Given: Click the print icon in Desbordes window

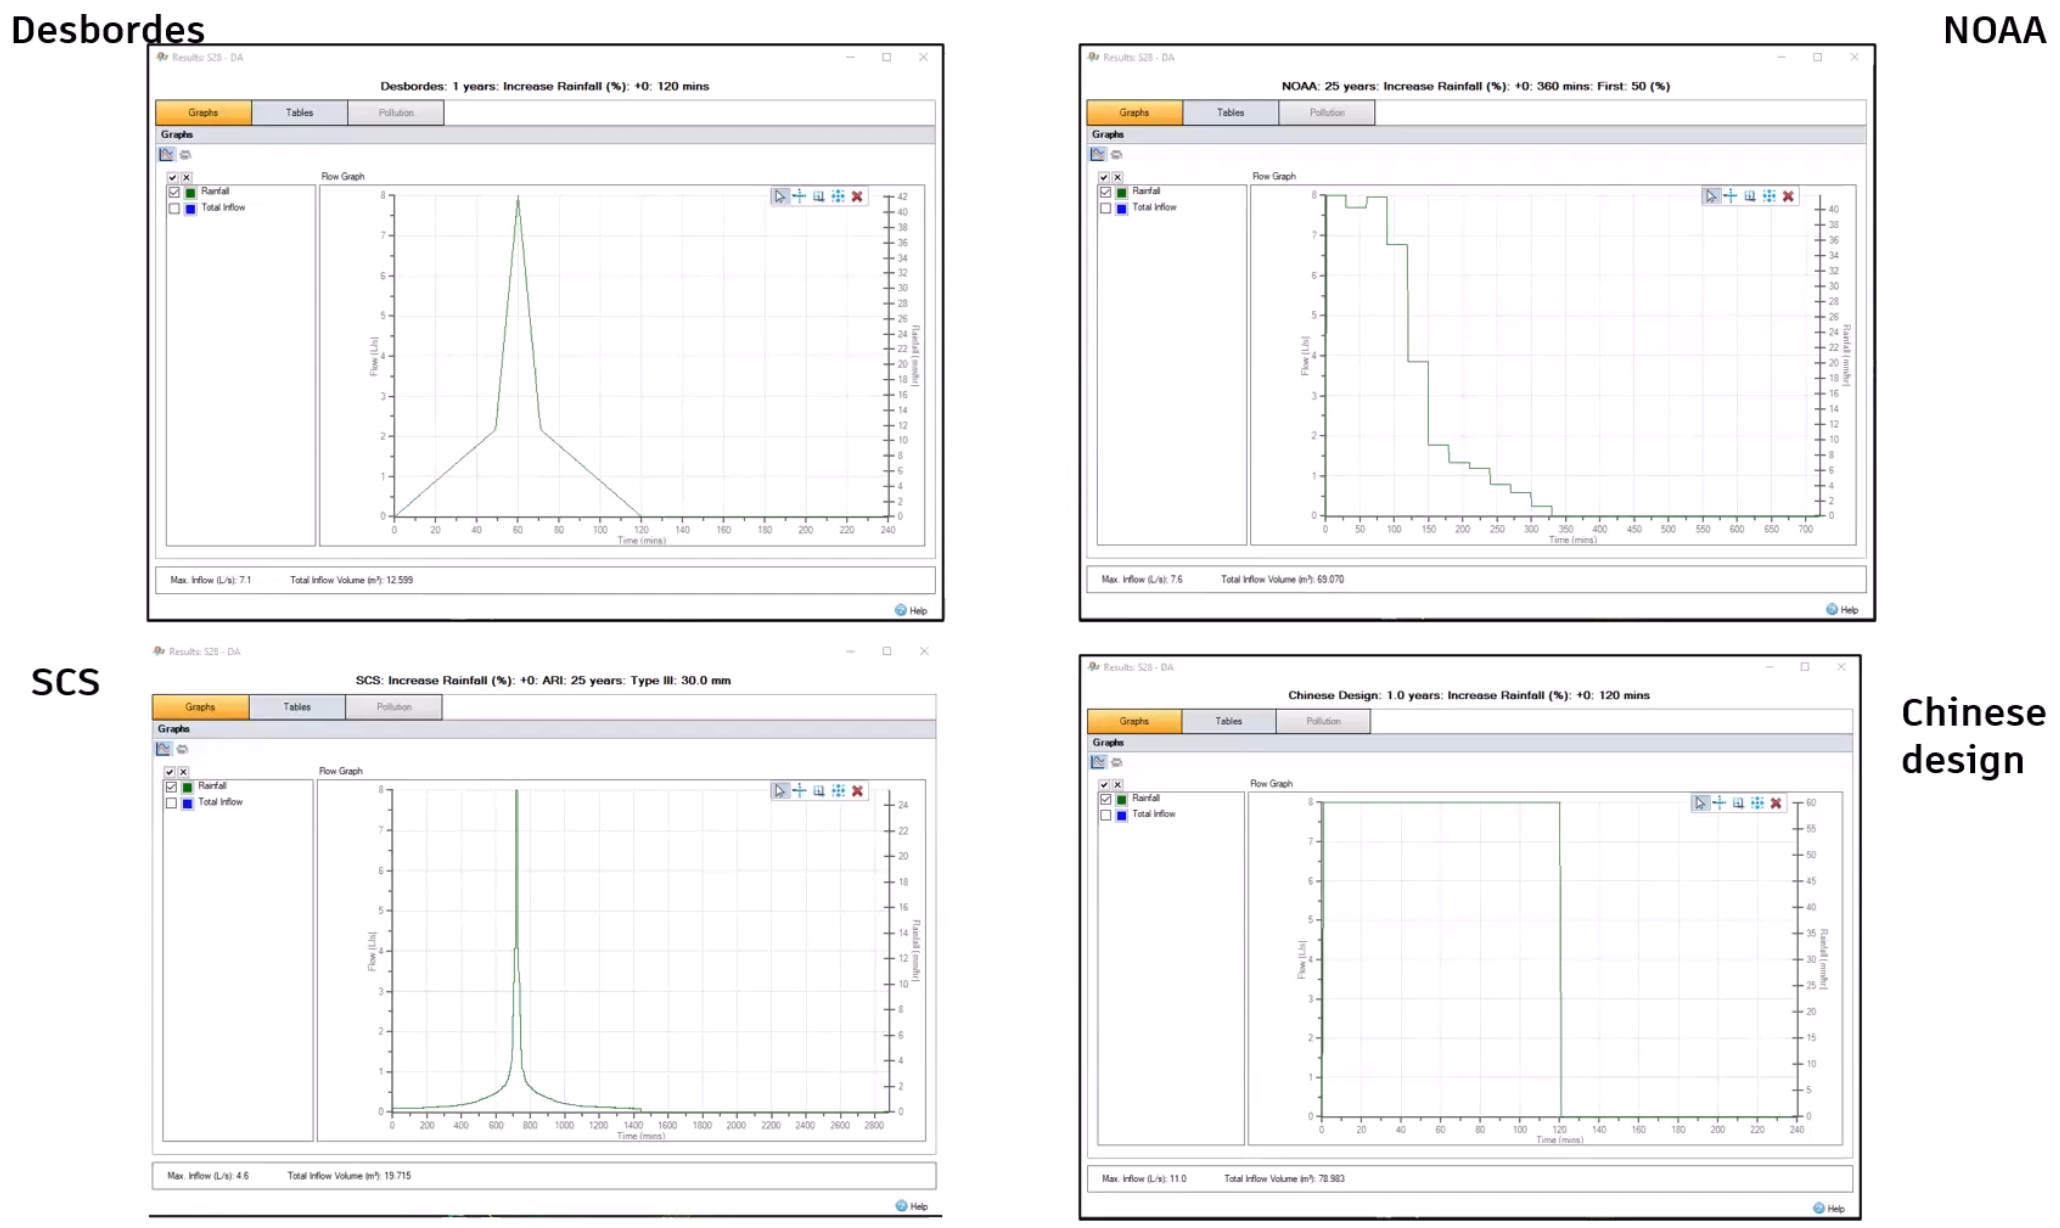Looking at the screenshot, I should pos(185,154).
